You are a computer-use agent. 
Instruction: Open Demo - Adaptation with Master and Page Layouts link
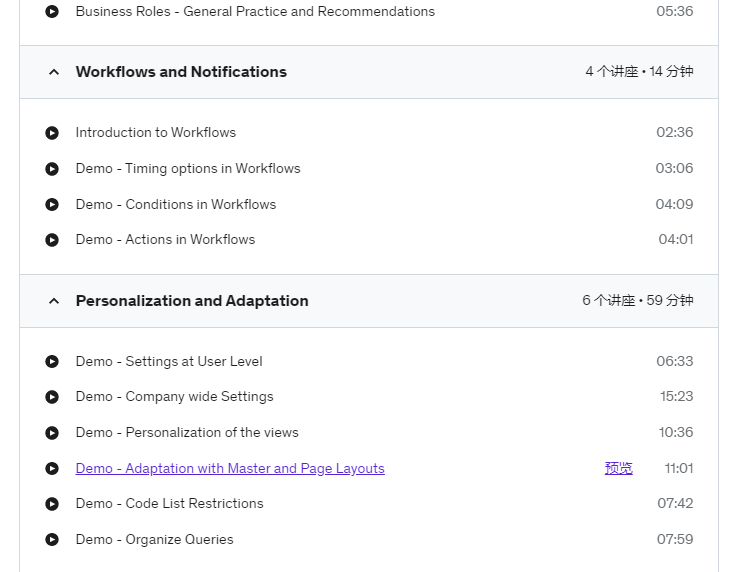pyautogui.click(x=230, y=468)
